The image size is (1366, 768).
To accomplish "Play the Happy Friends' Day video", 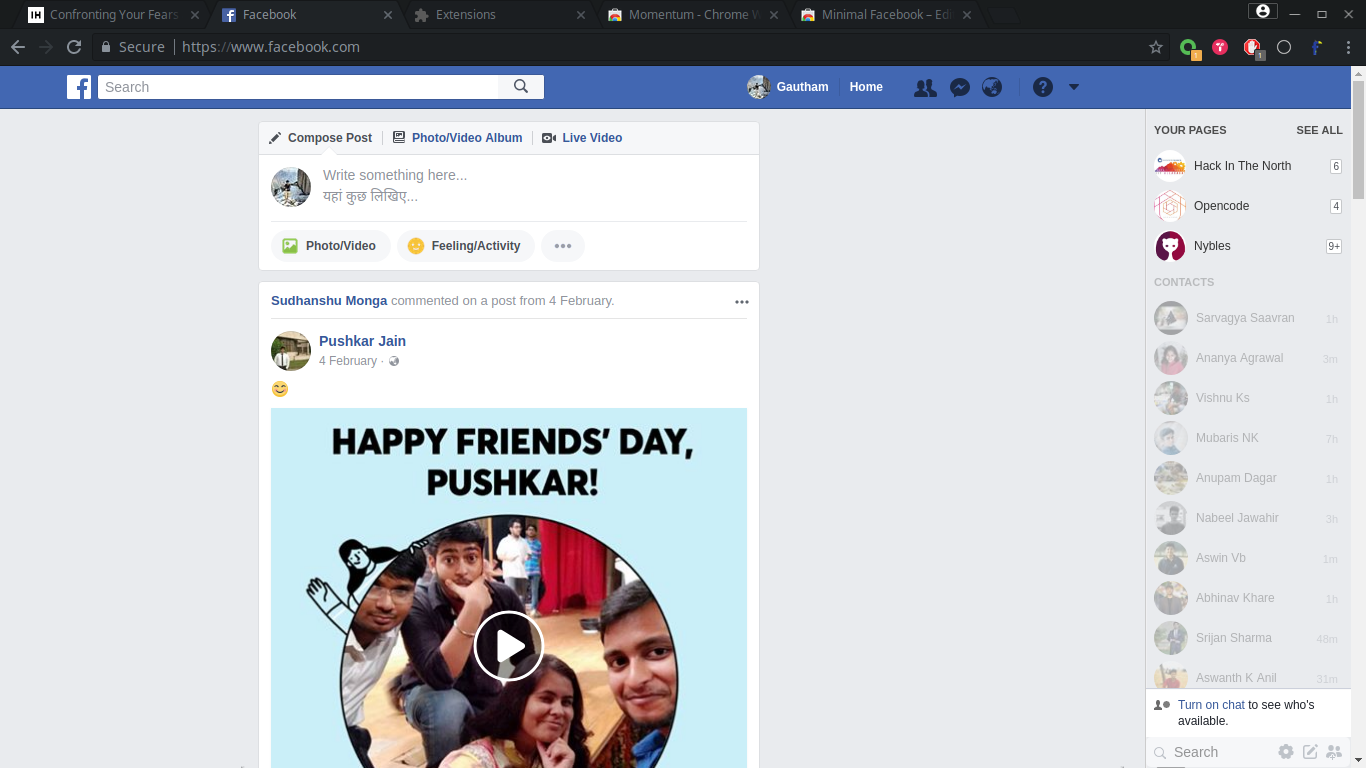I will 509,646.
